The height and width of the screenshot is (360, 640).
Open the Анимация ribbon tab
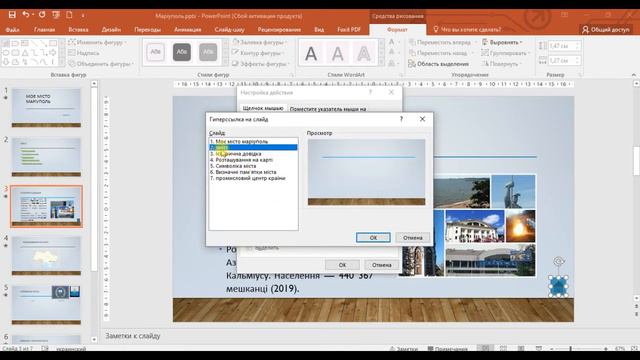(x=187, y=29)
